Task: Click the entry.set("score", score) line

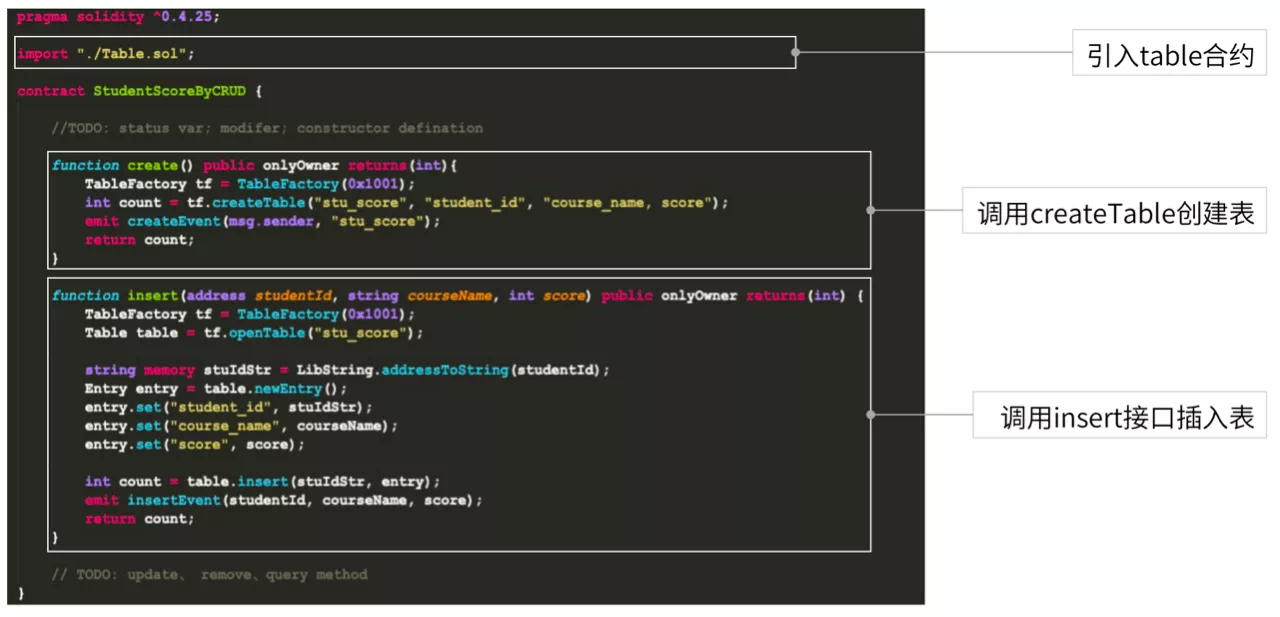Action: [195, 445]
